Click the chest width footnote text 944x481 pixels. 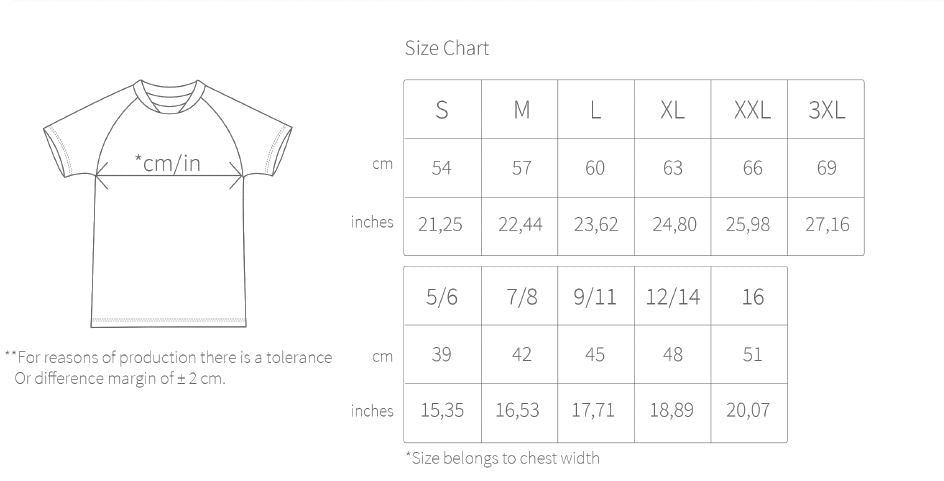[x=503, y=458]
